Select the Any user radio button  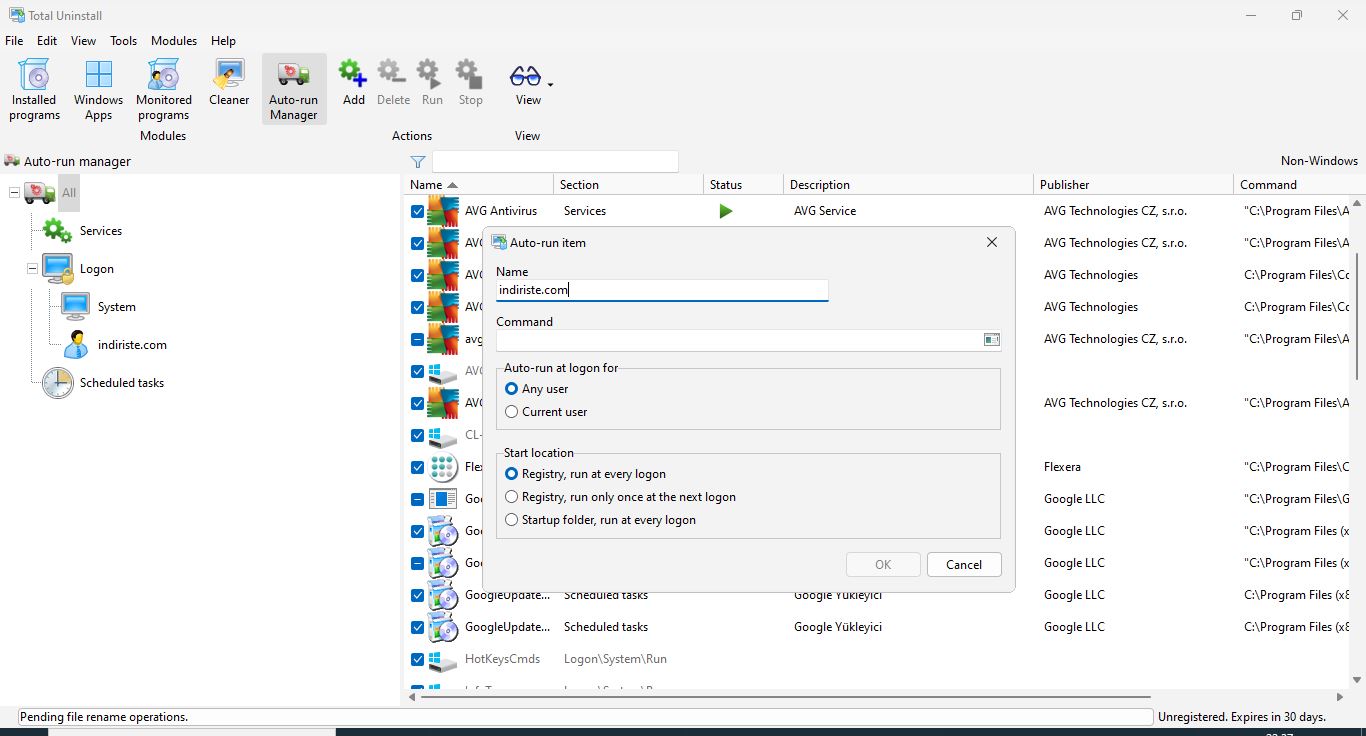512,389
